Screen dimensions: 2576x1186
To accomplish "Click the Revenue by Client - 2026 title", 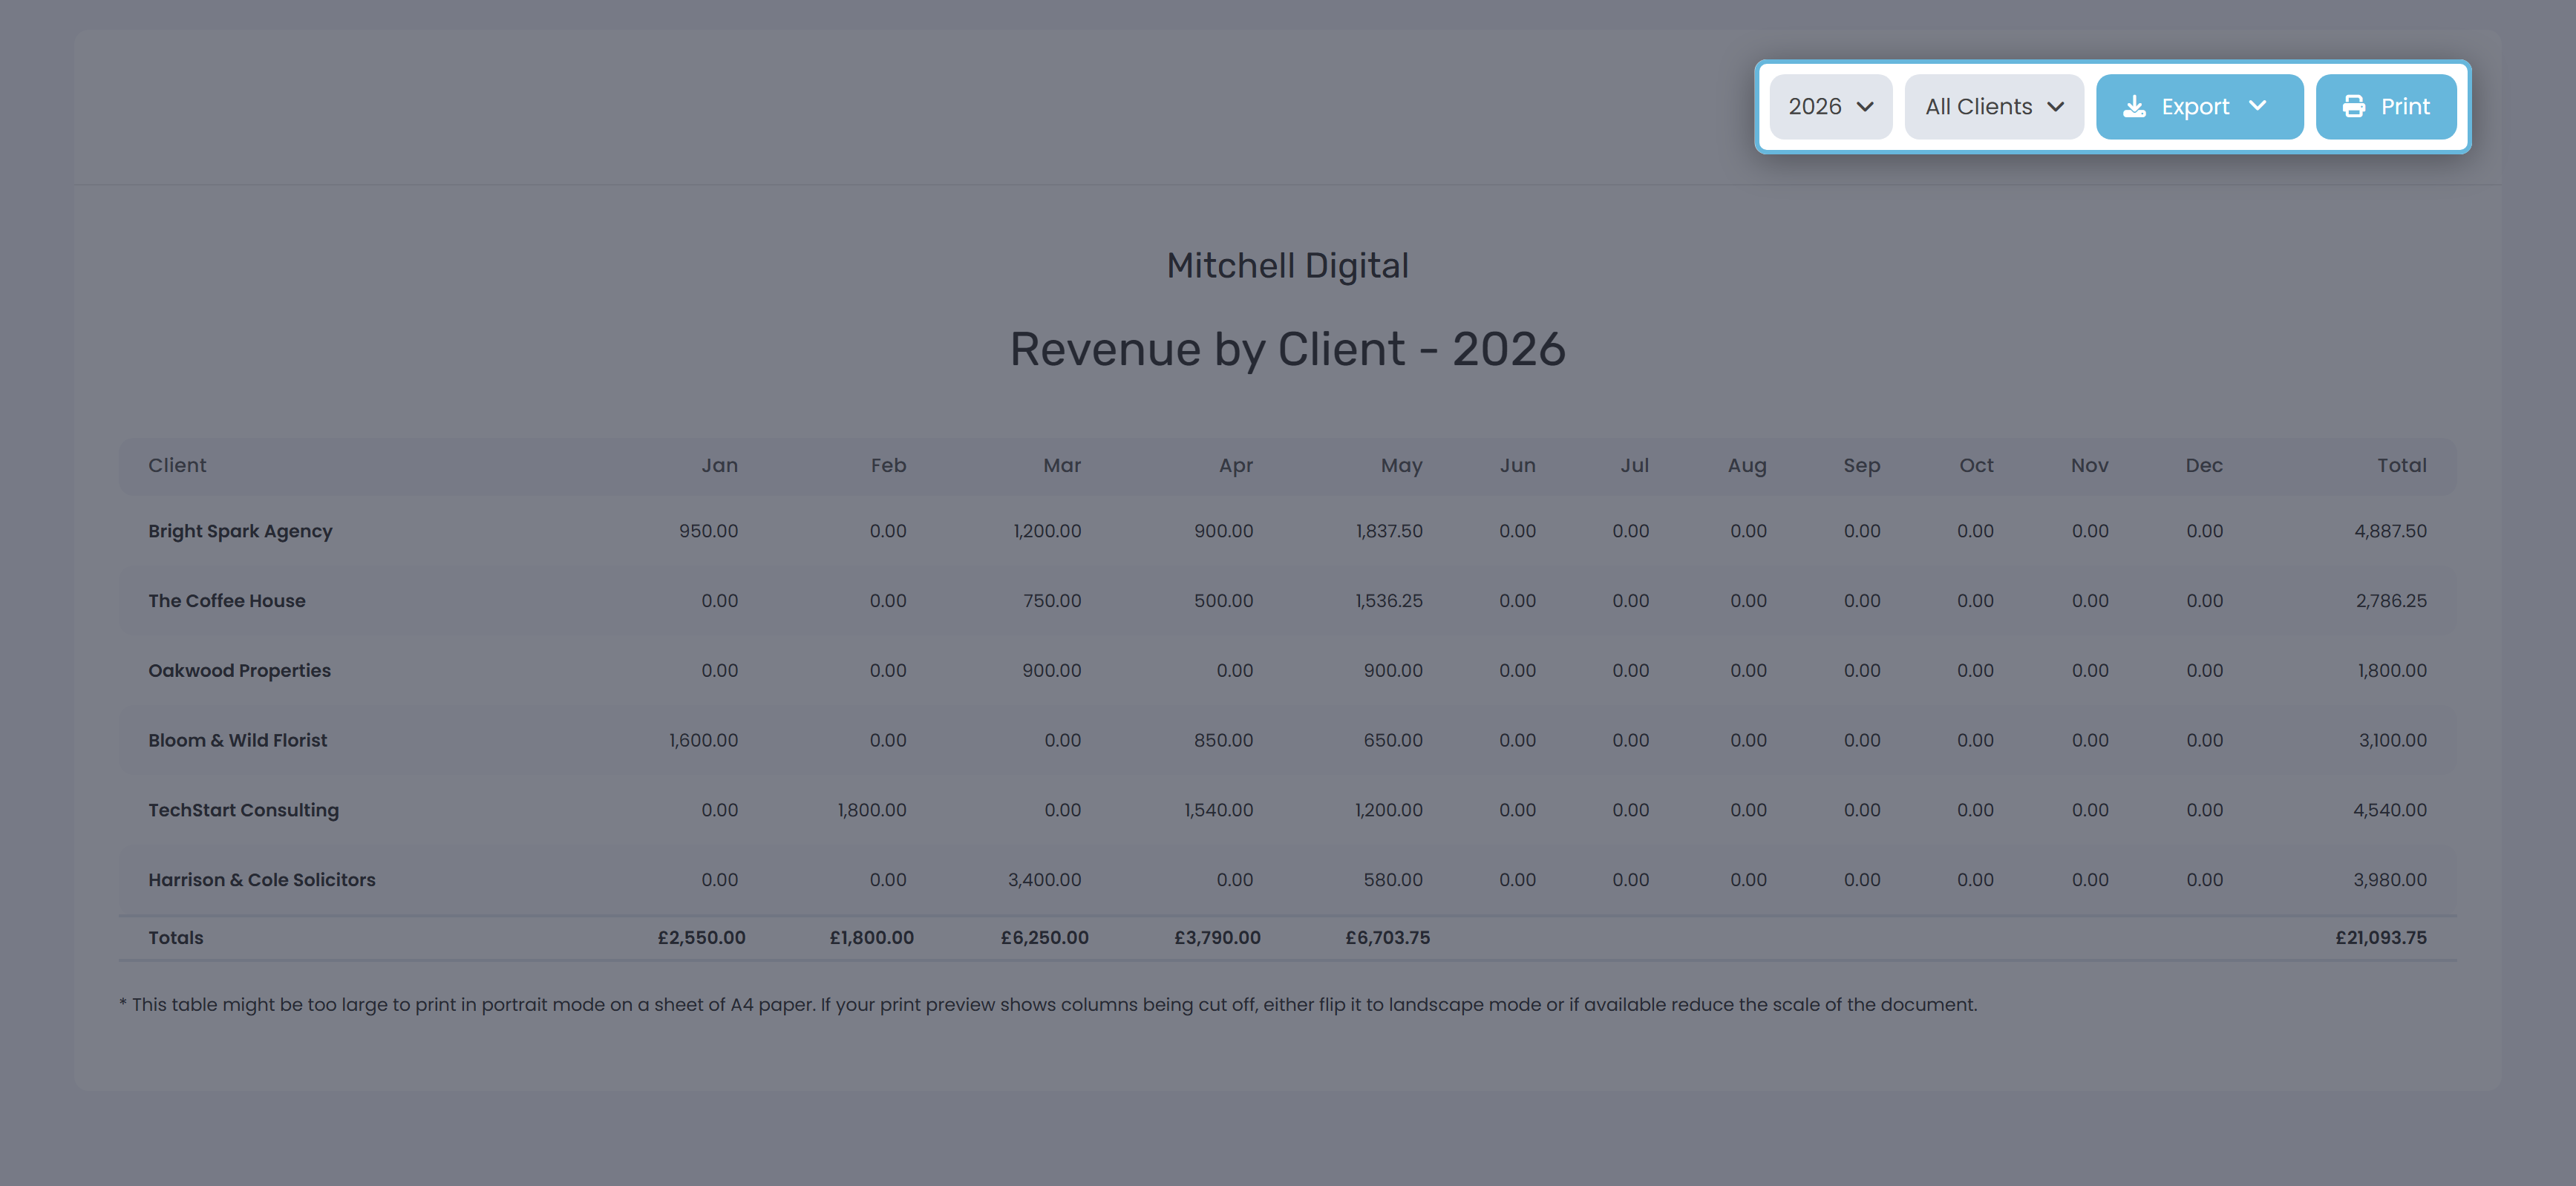I will [1287, 349].
